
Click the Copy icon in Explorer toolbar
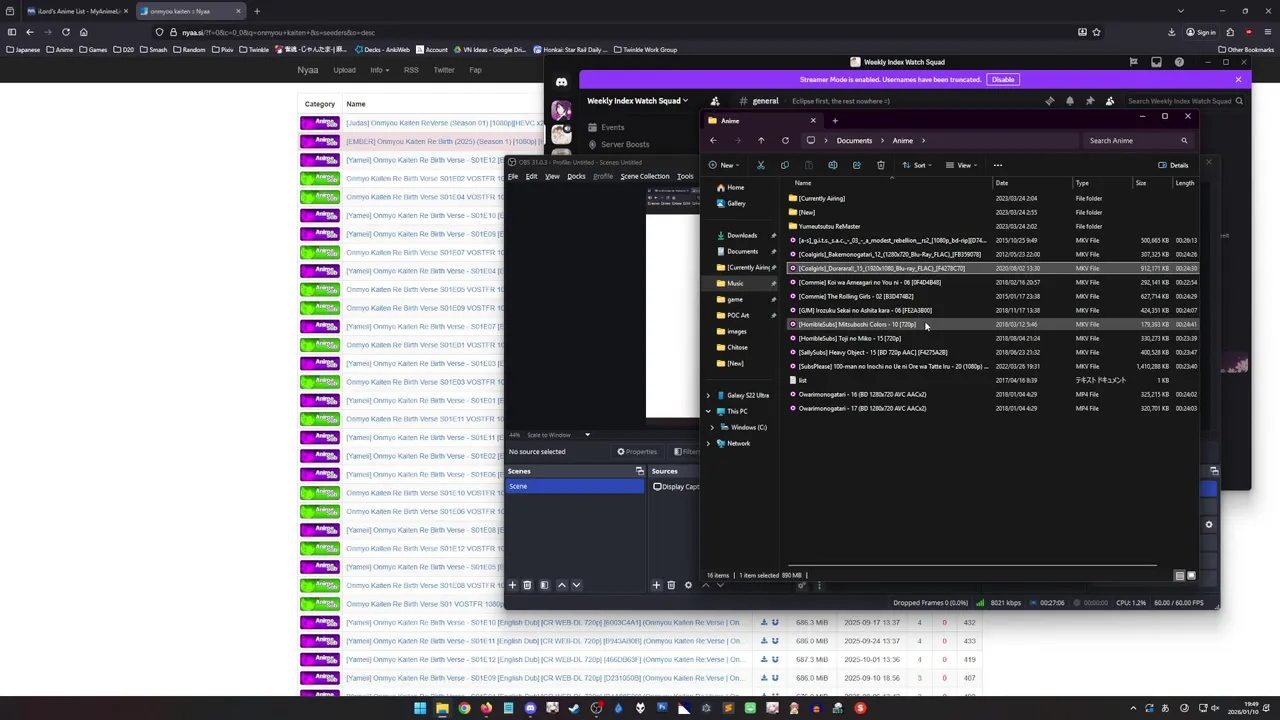[785, 165]
